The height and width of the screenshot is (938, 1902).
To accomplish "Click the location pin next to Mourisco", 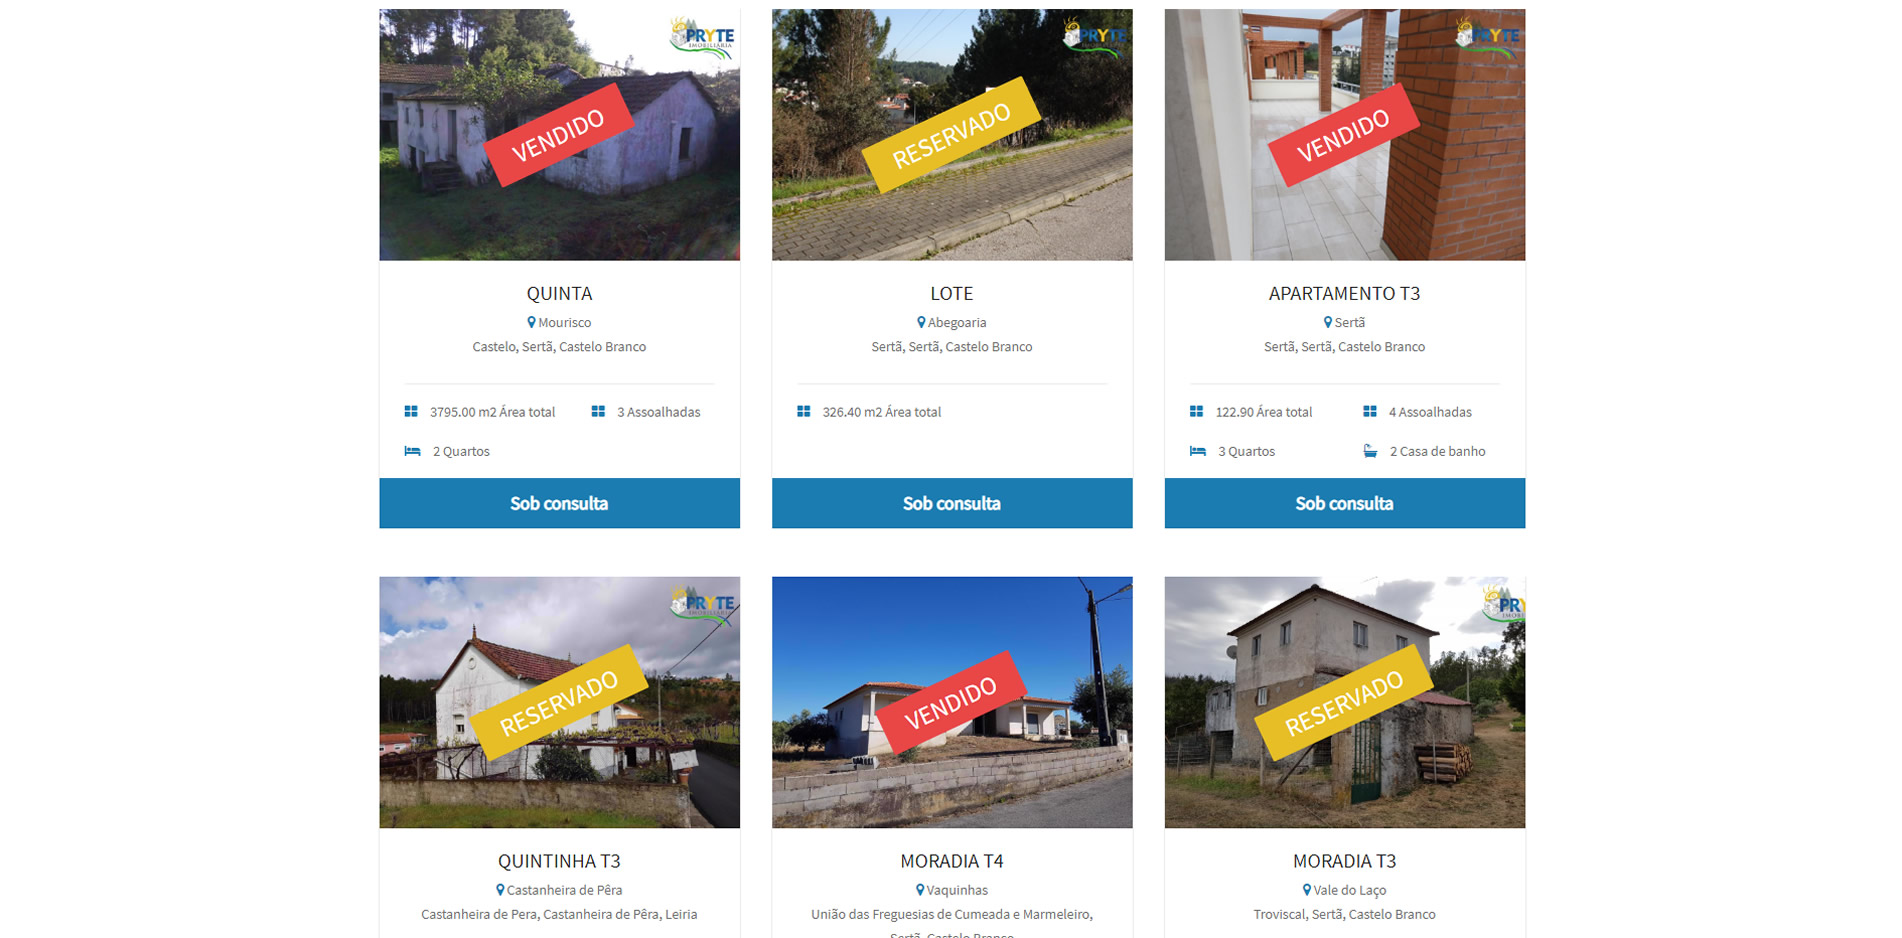I will [x=531, y=322].
